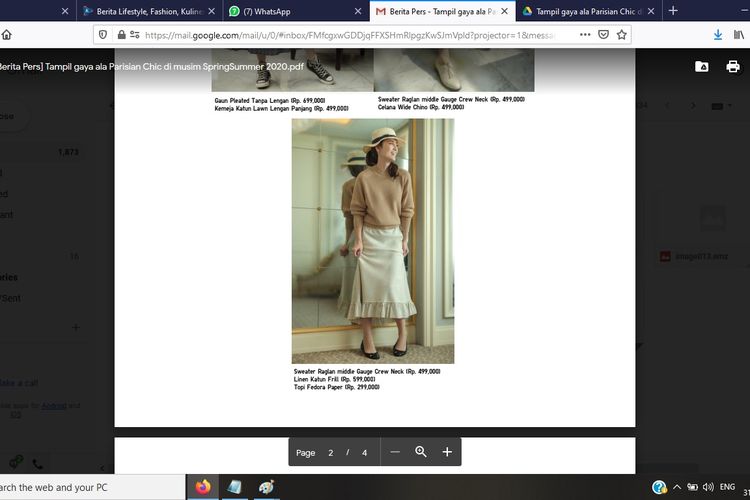
Task: Click the volume icon in system tray
Action: (x=706, y=487)
